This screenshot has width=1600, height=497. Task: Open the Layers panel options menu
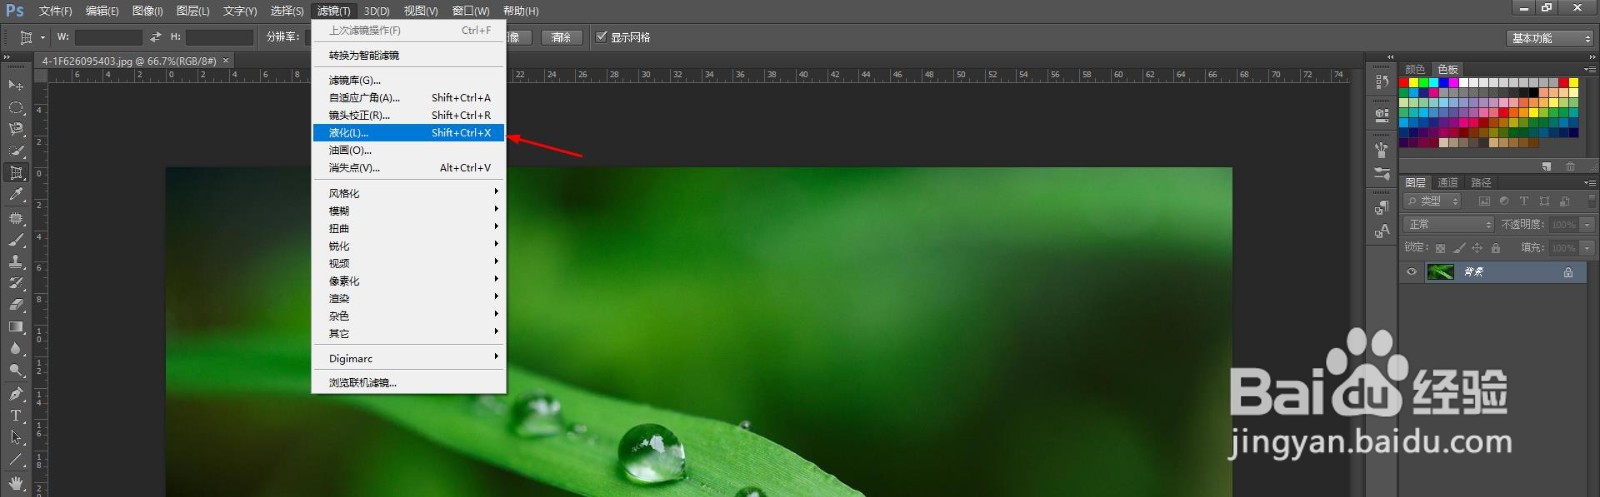1590,183
